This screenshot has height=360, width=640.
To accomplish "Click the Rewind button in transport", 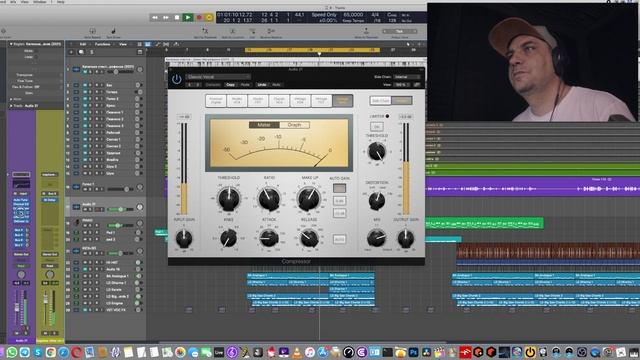I will (155, 17).
